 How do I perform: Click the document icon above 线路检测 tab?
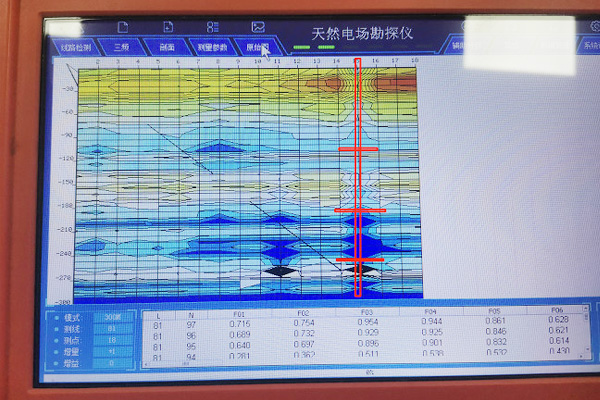[123, 27]
